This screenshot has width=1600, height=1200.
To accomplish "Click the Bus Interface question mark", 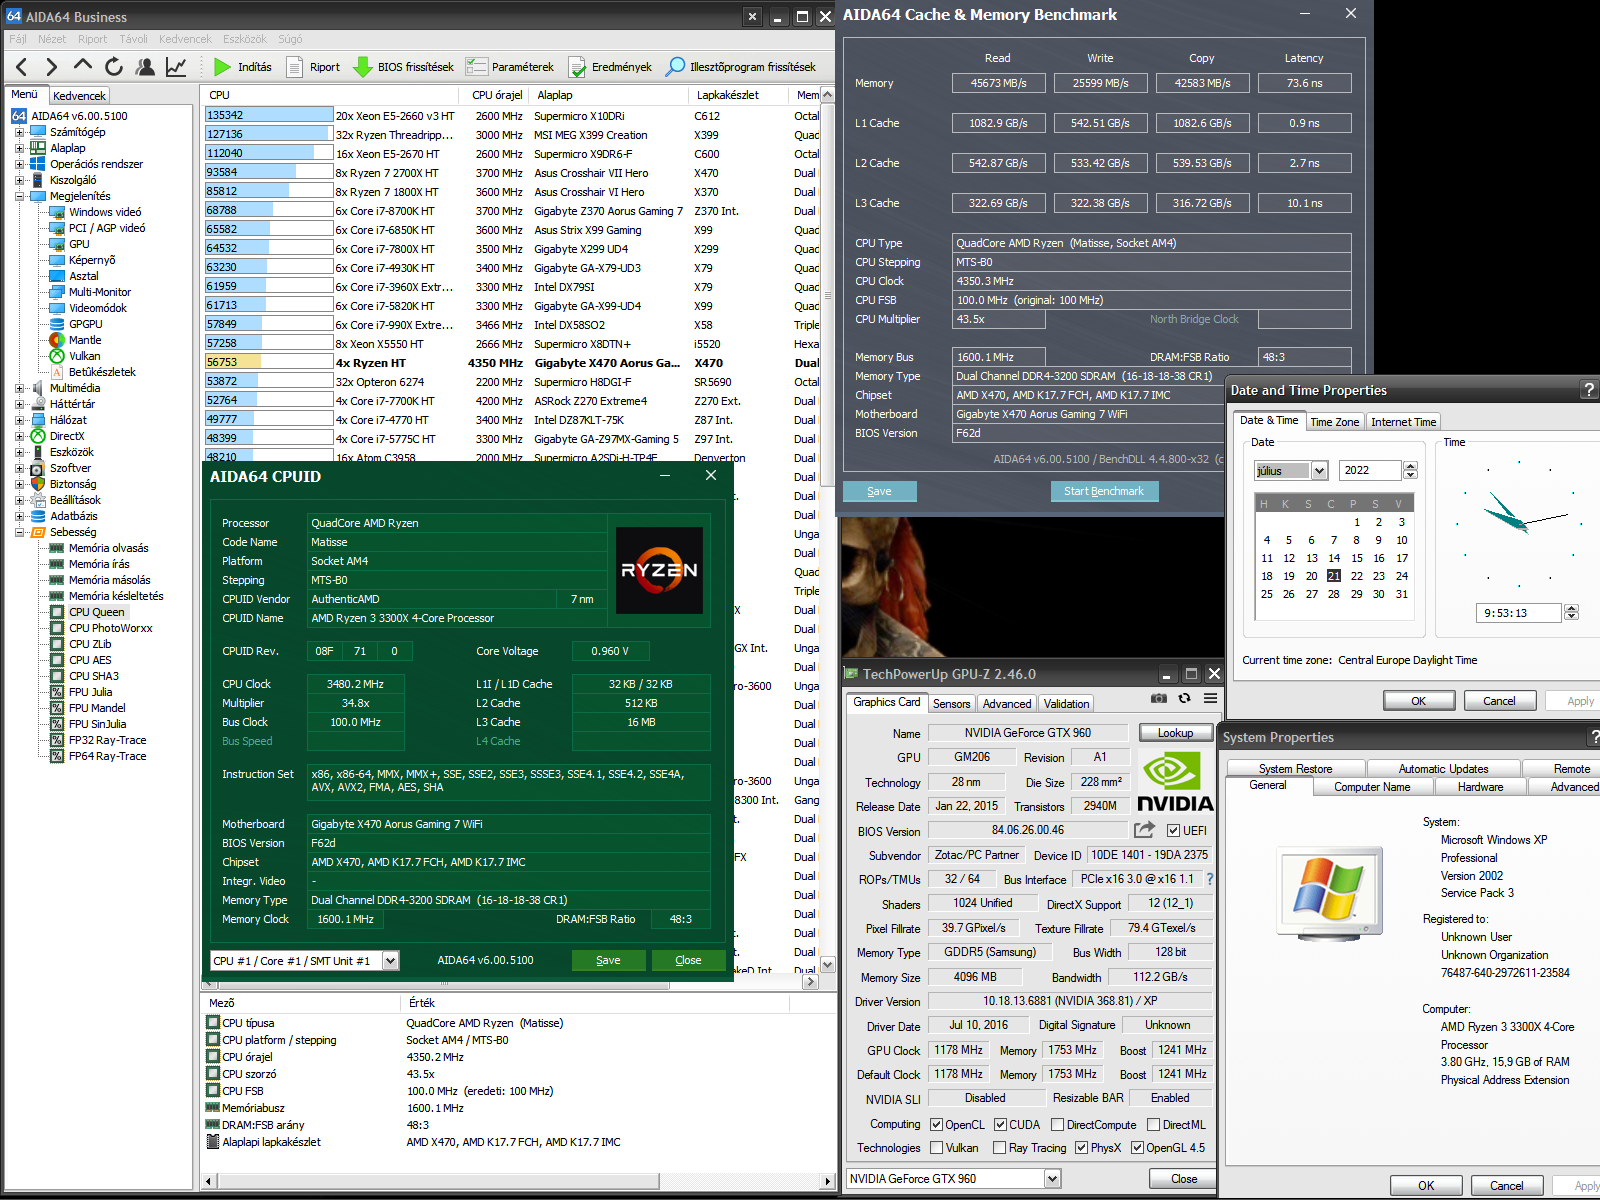I will (1209, 879).
